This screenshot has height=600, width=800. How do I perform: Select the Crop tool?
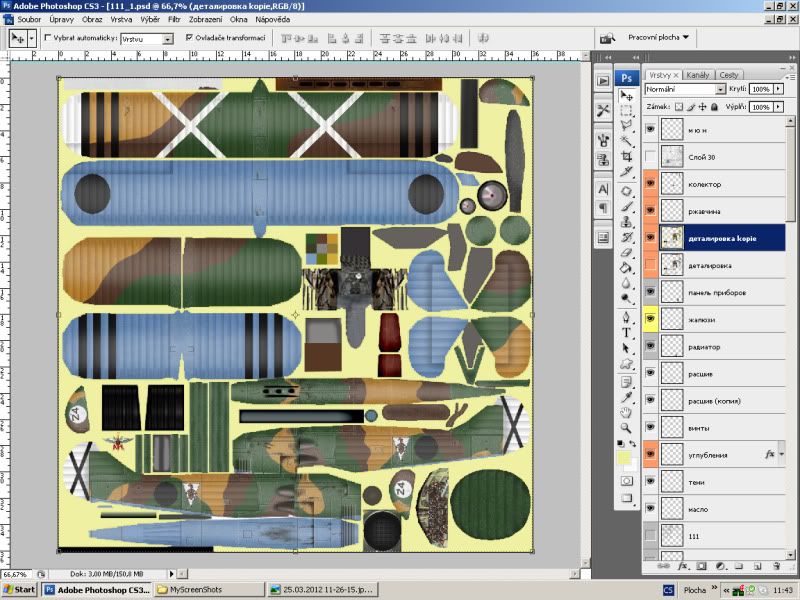pyautogui.click(x=627, y=156)
